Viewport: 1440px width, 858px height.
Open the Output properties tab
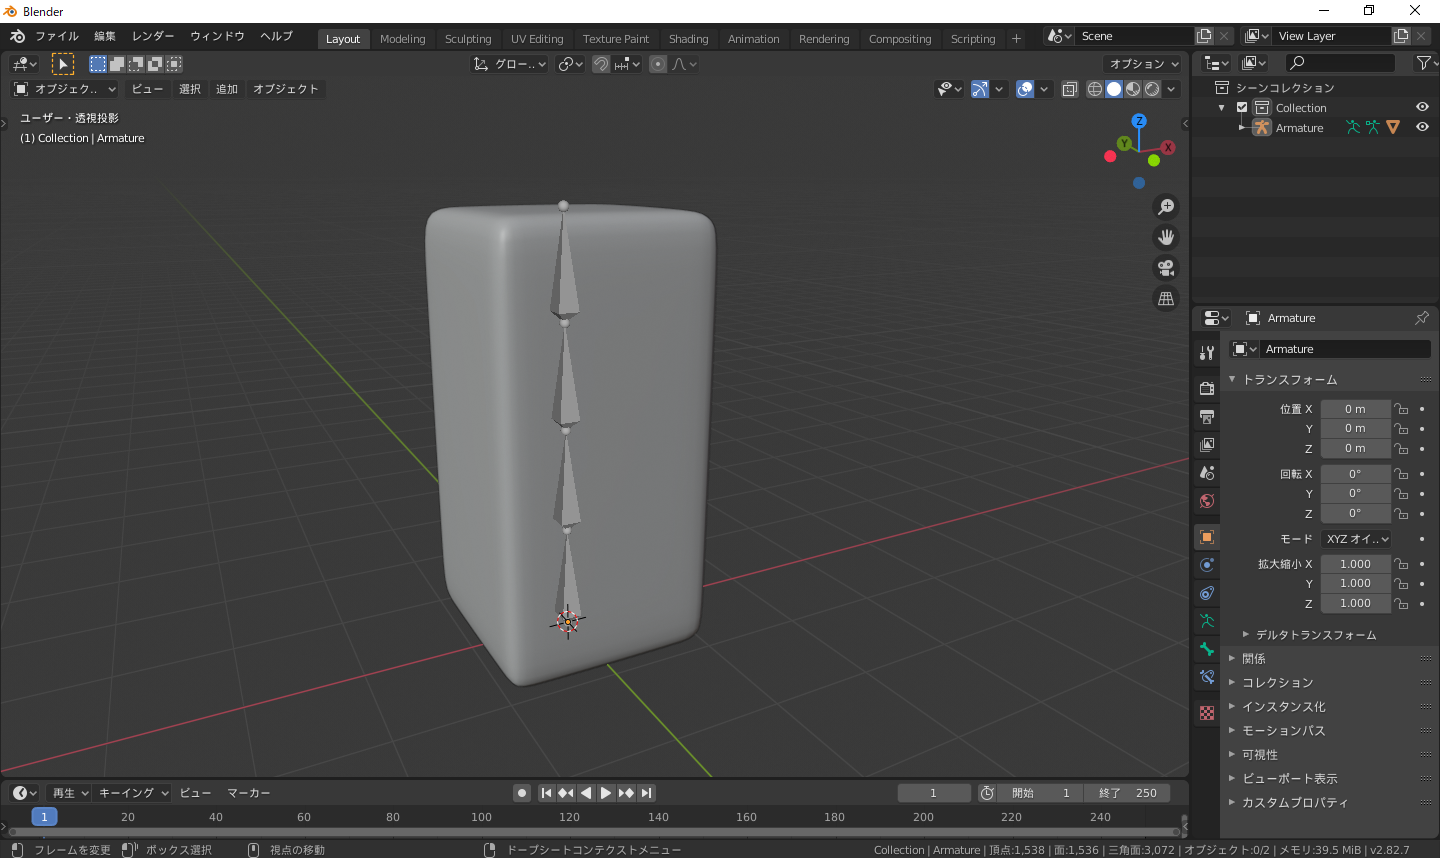click(x=1207, y=416)
